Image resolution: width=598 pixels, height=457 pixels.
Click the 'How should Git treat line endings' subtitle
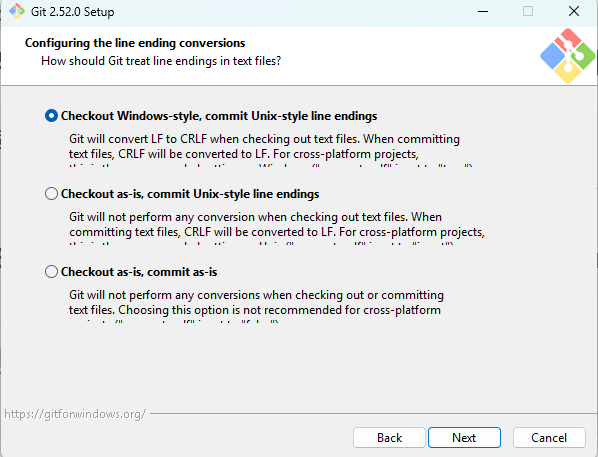click(x=161, y=61)
